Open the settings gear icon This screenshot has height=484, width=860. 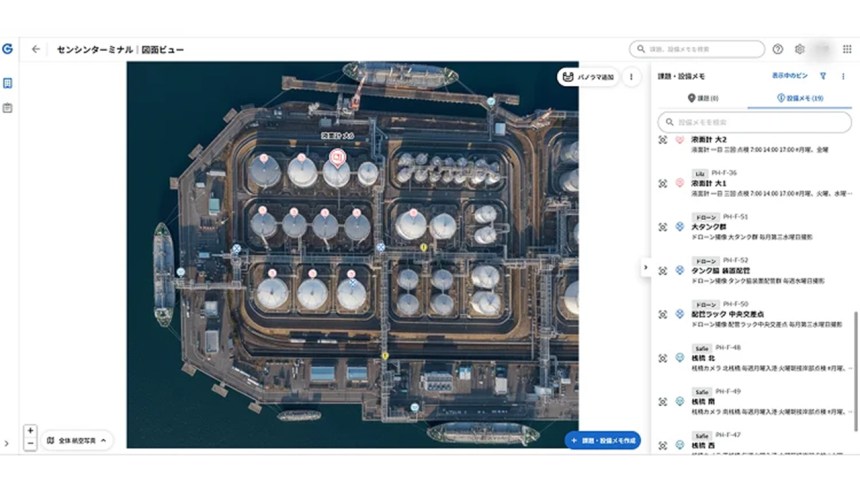800,49
